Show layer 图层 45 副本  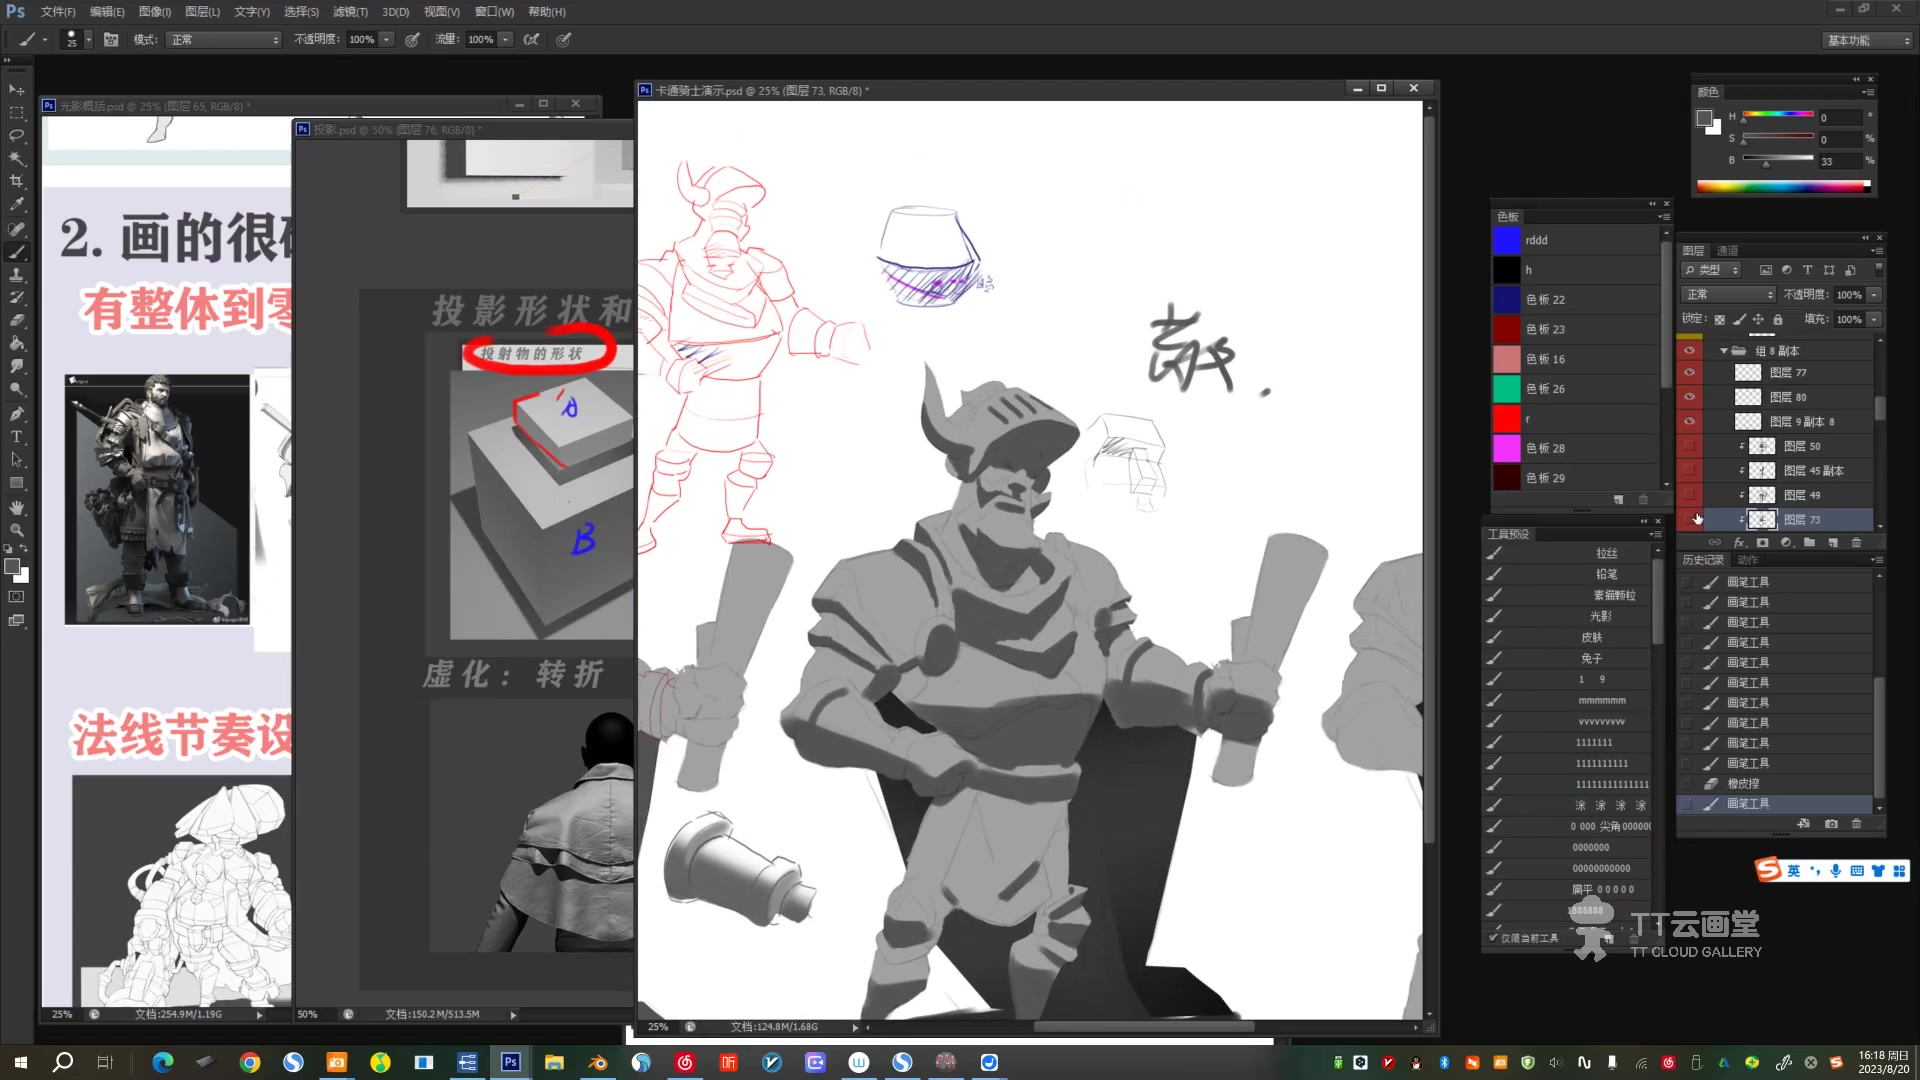pos(1690,471)
